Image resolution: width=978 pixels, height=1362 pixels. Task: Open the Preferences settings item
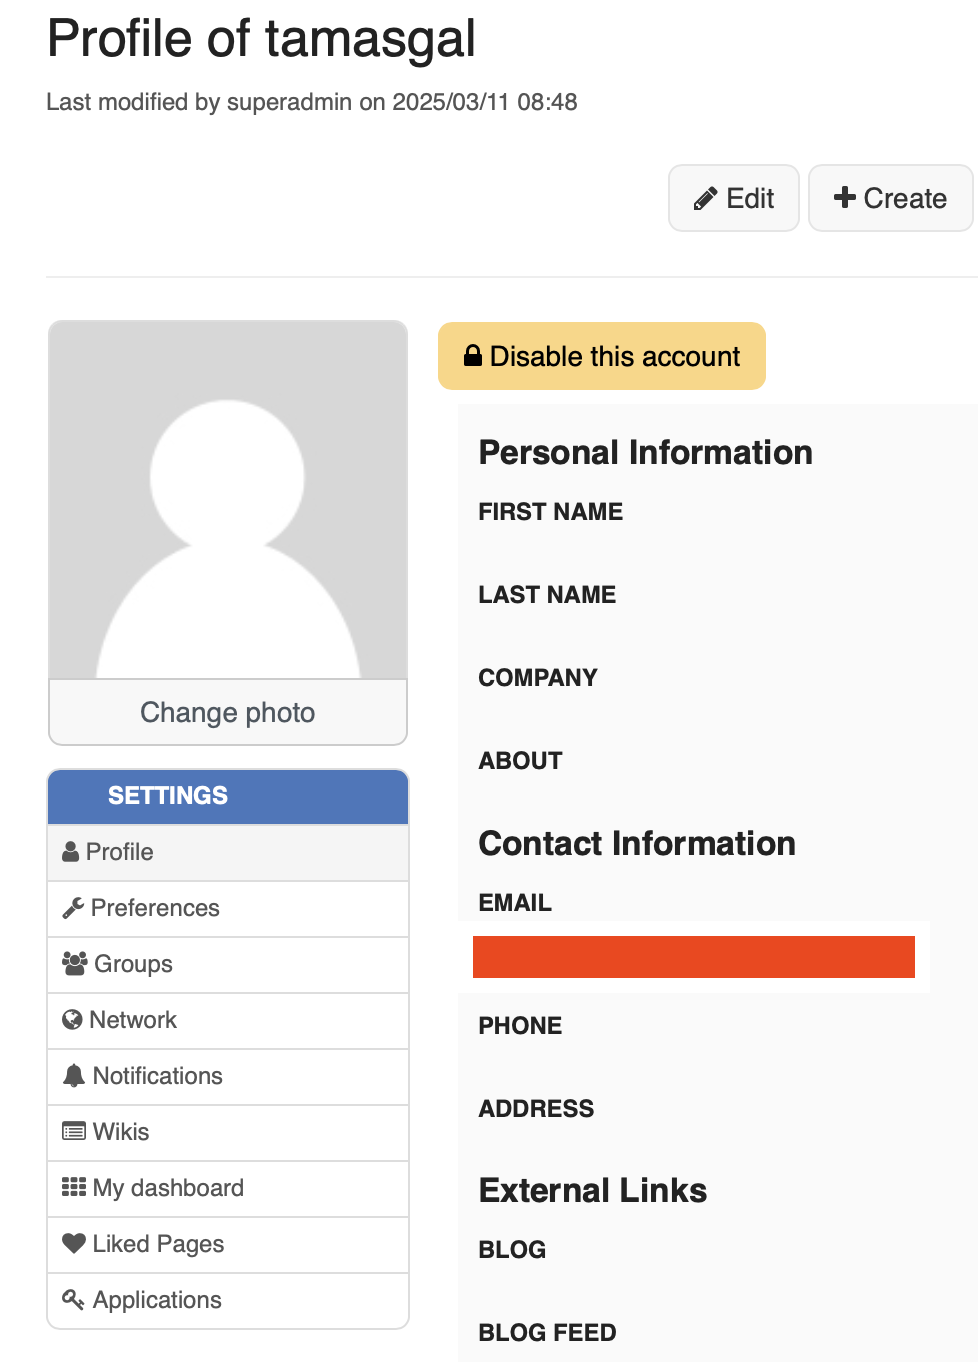point(228,908)
